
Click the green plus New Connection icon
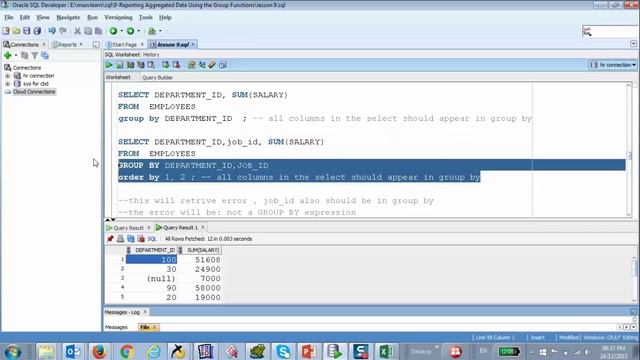[x=7, y=56]
